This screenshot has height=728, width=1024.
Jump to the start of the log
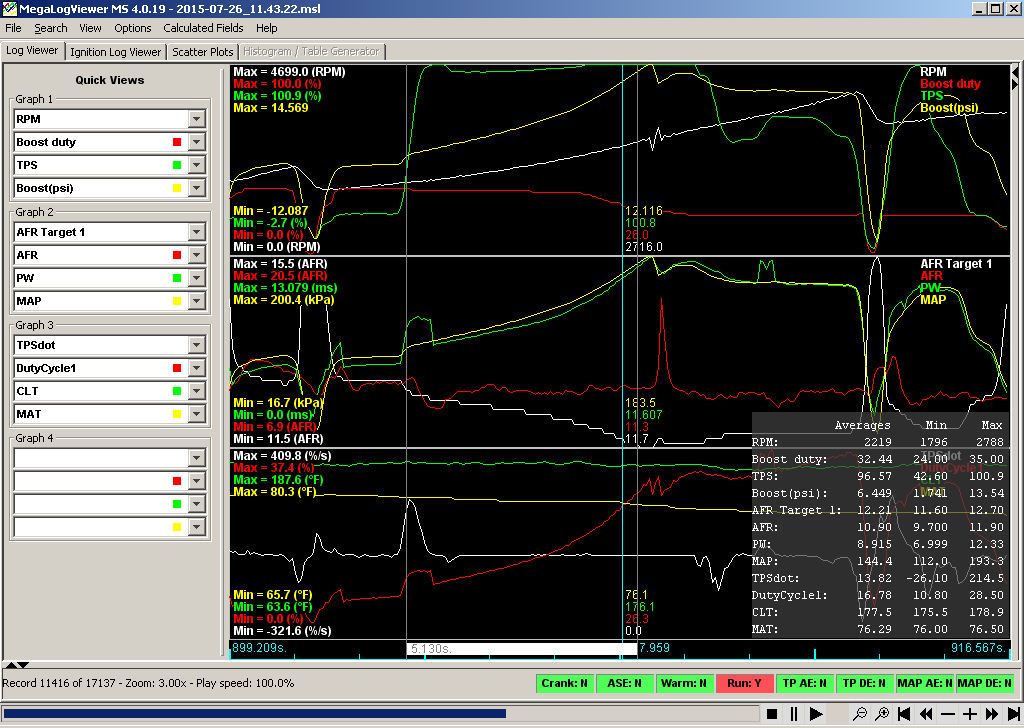[904, 714]
